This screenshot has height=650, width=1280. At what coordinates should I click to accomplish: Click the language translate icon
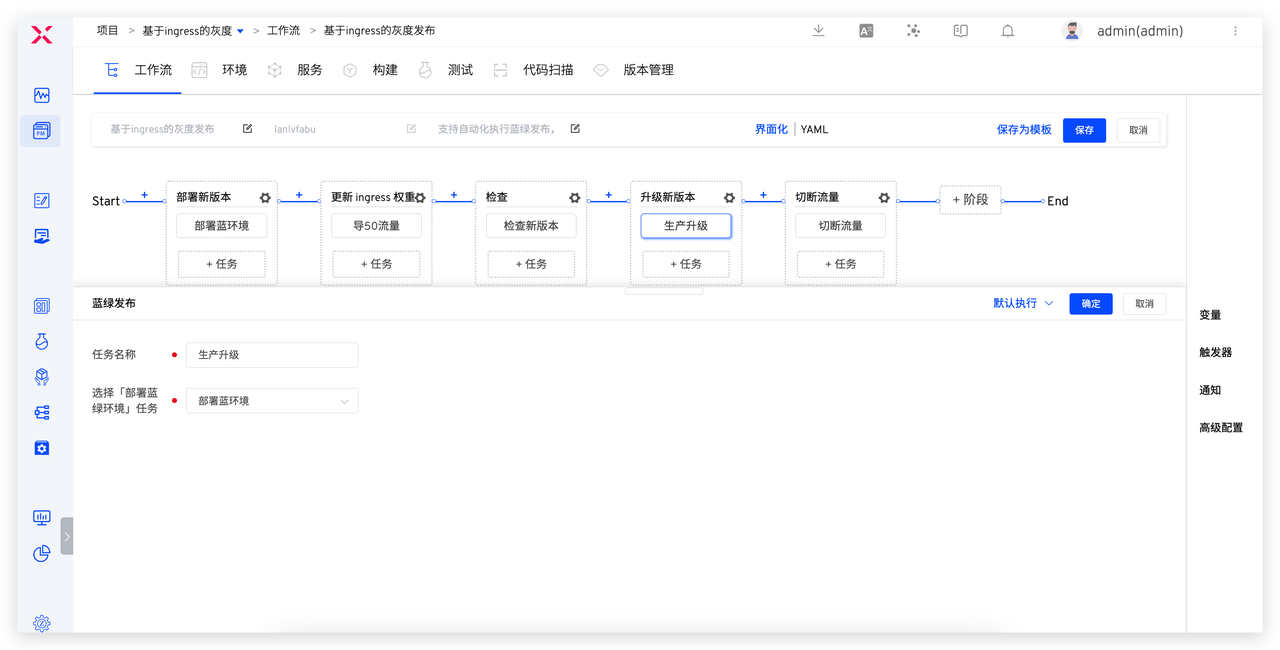[866, 31]
